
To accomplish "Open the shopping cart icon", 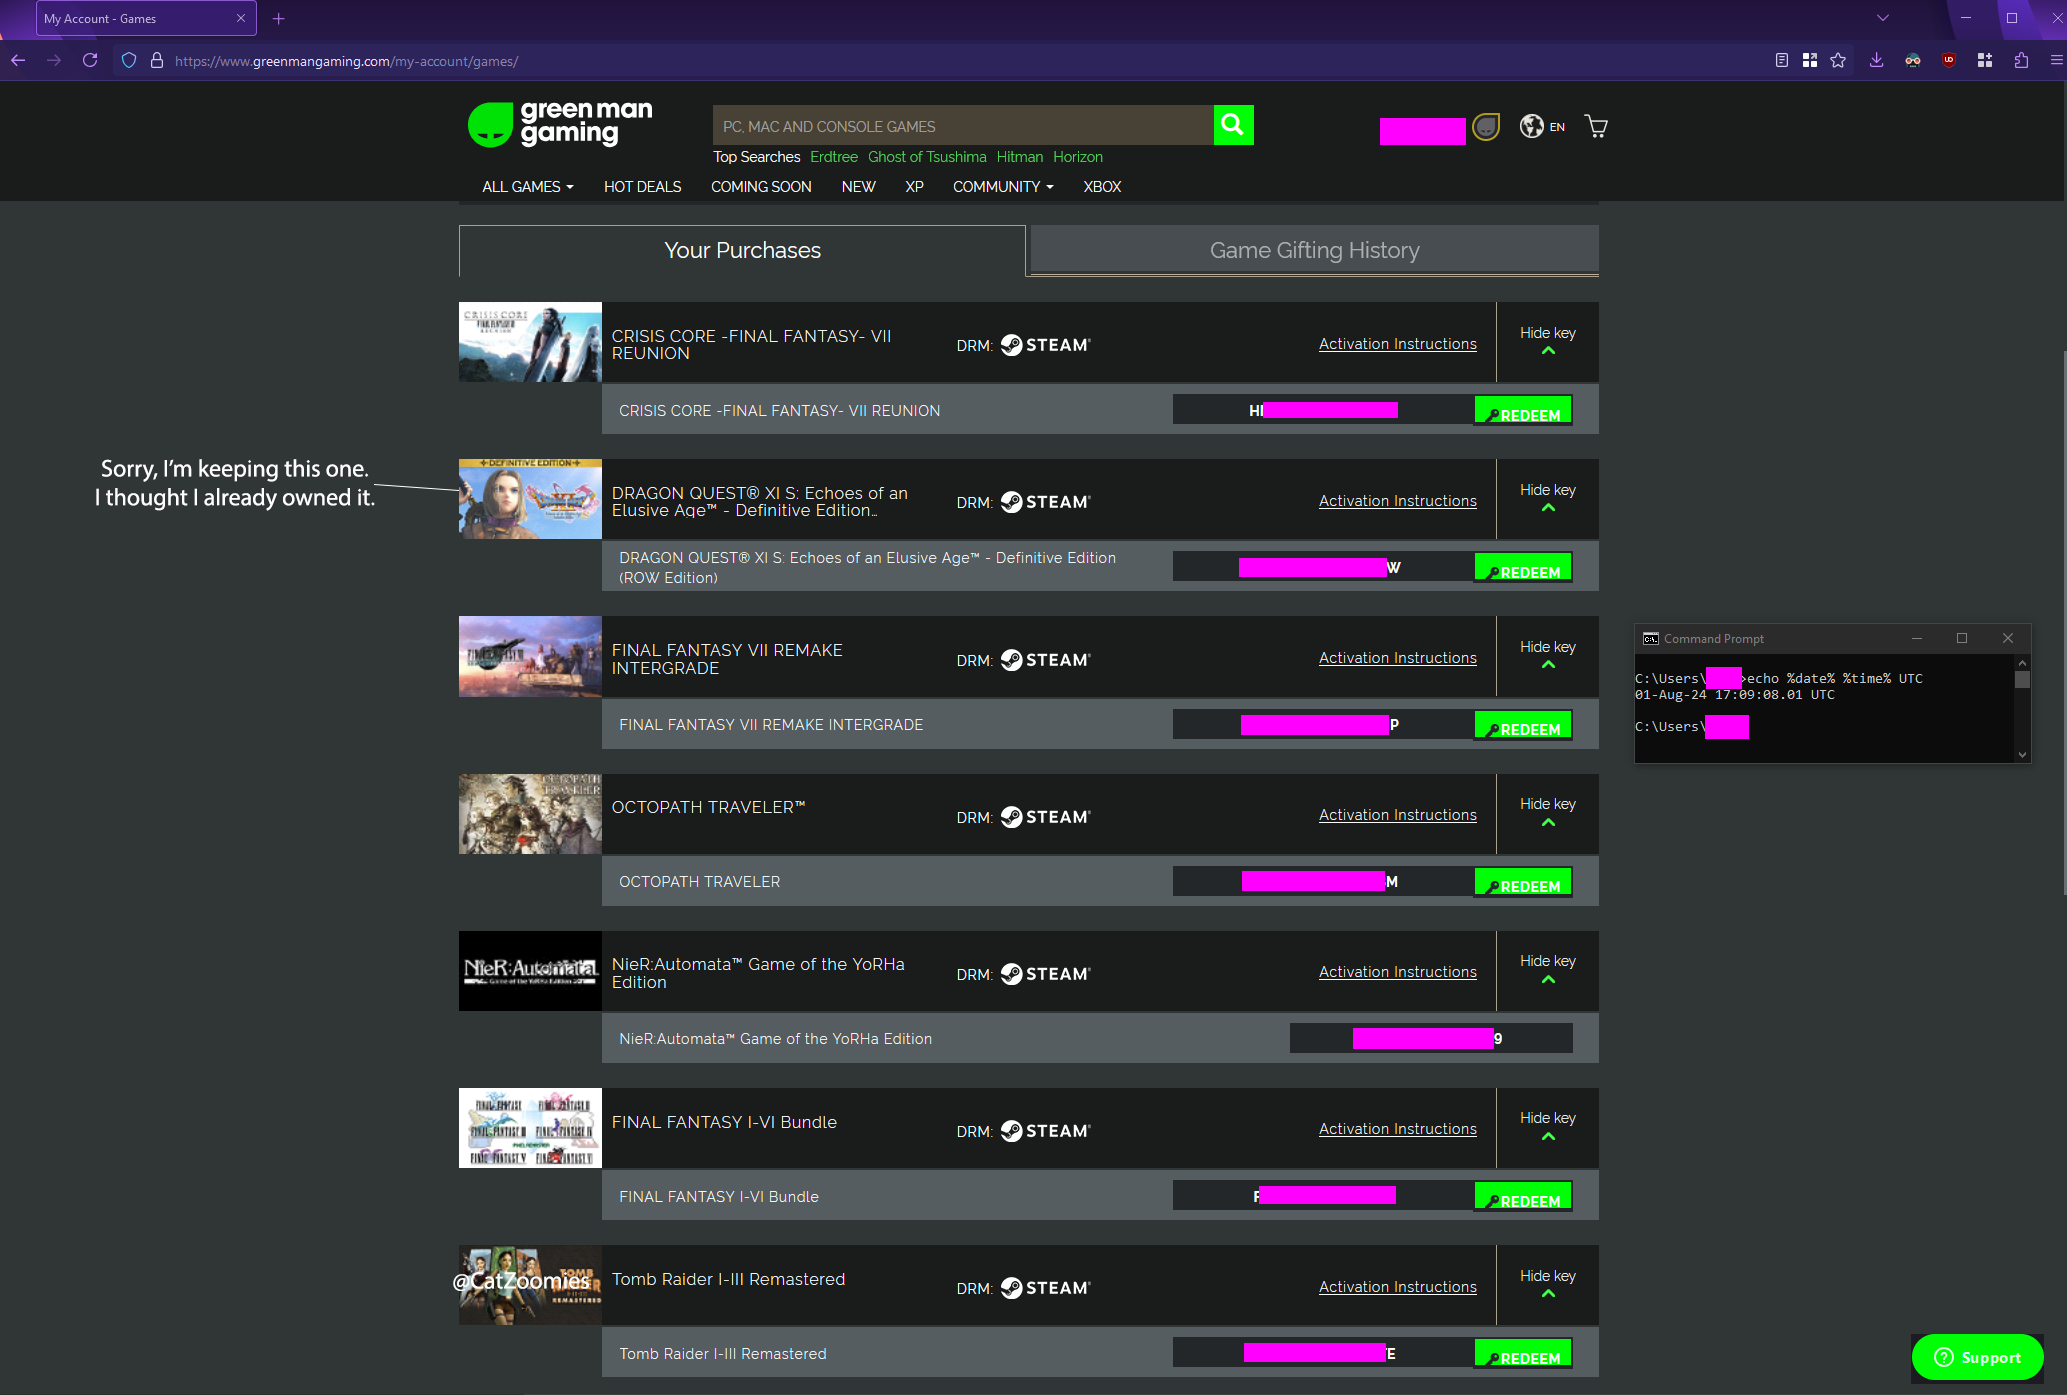I will tap(1596, 126).
